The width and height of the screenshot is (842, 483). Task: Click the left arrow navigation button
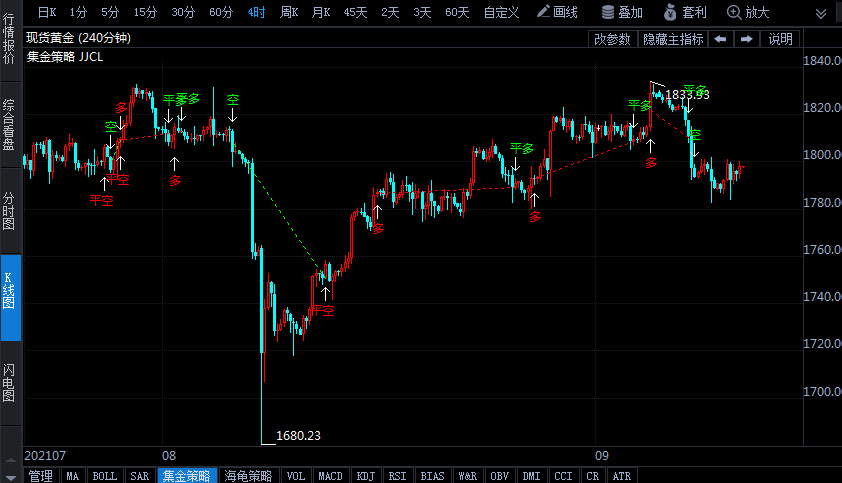click(x=721, y=39)
